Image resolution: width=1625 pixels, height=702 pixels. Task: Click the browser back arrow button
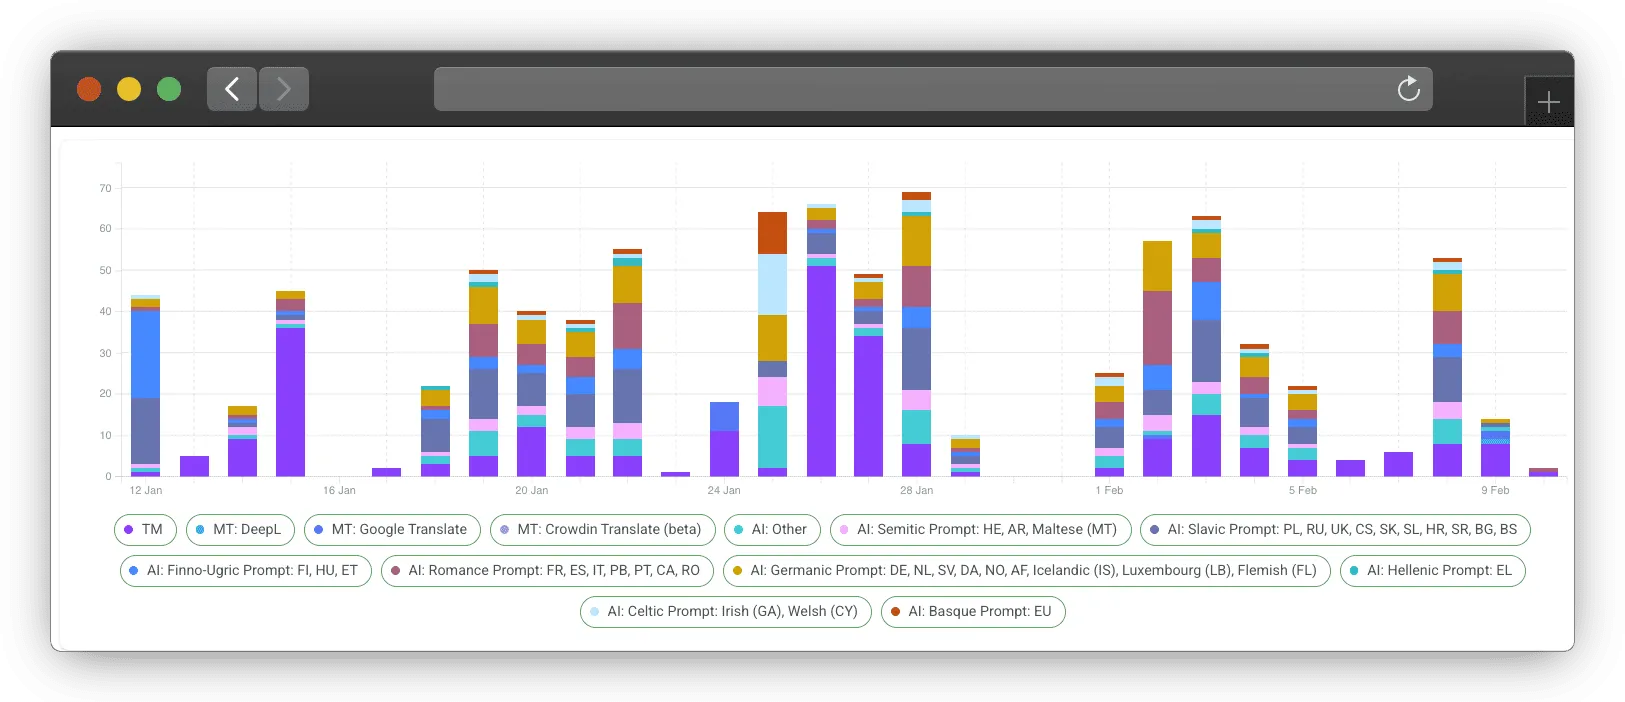coord(232,89)
